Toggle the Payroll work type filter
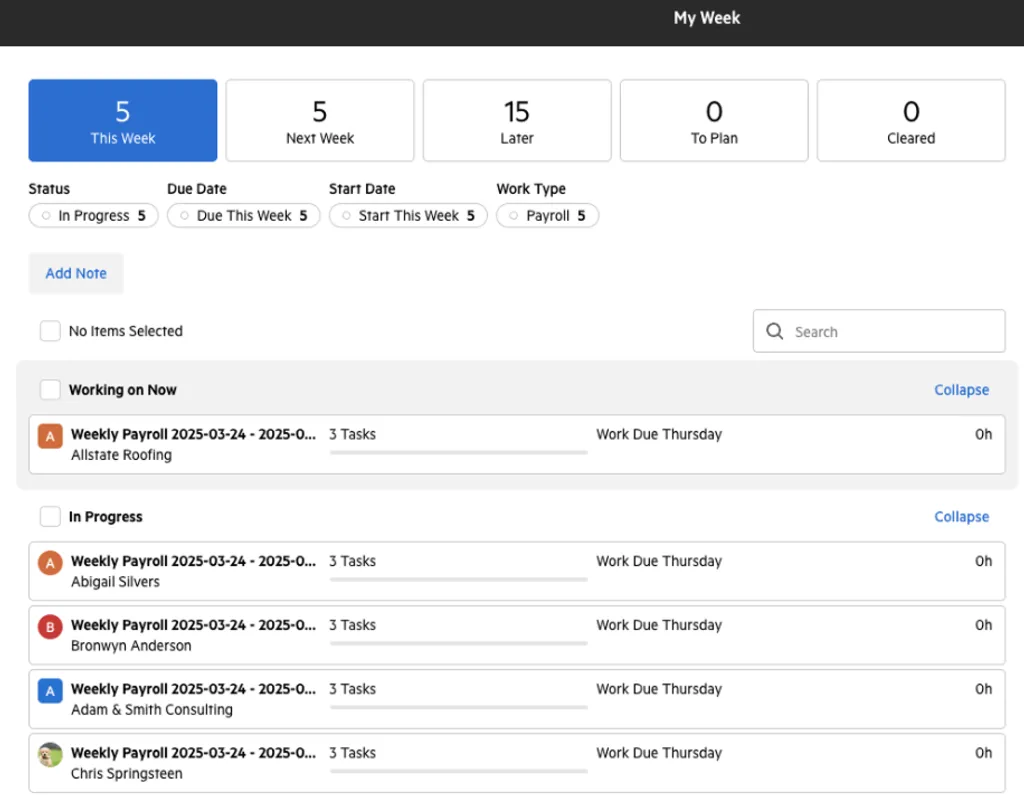 [547, 216]
